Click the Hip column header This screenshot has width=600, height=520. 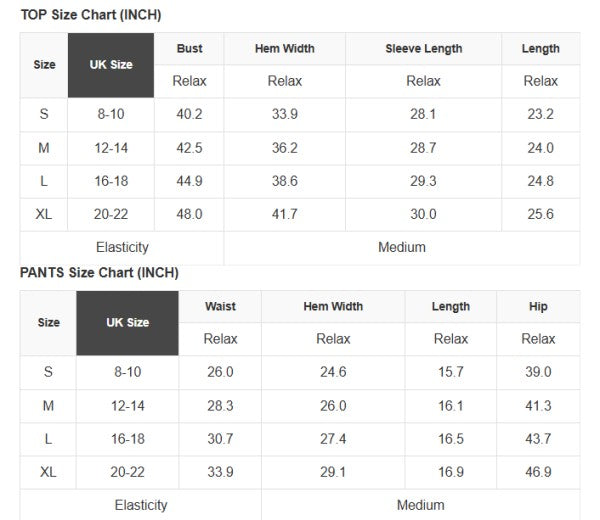click(538, 307)
